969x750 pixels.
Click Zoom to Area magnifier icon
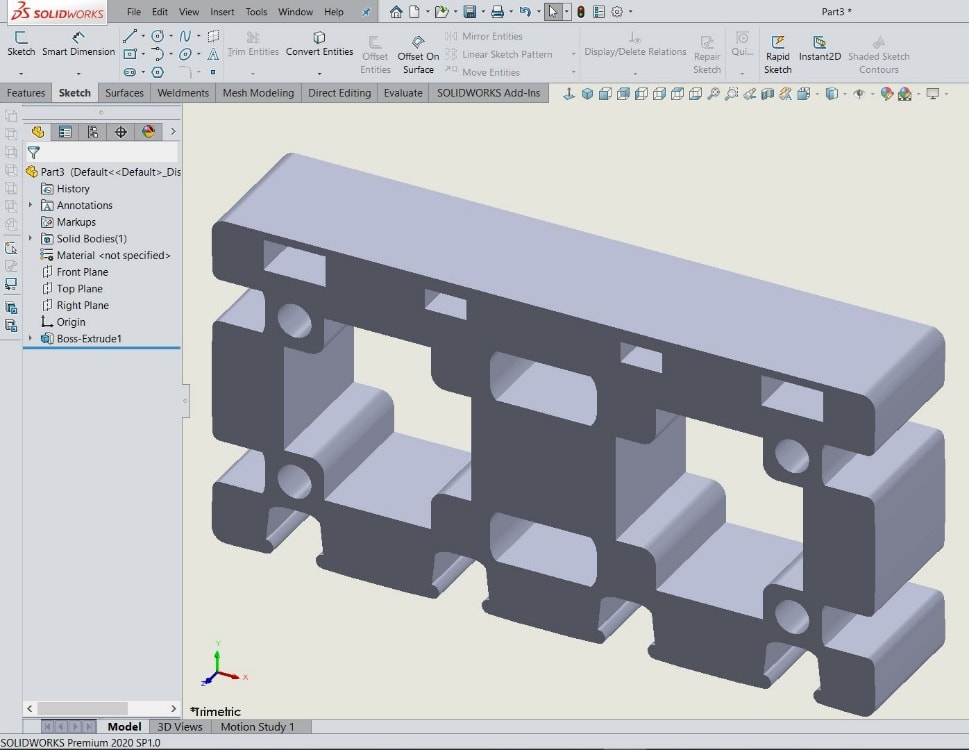coord(732,94)
